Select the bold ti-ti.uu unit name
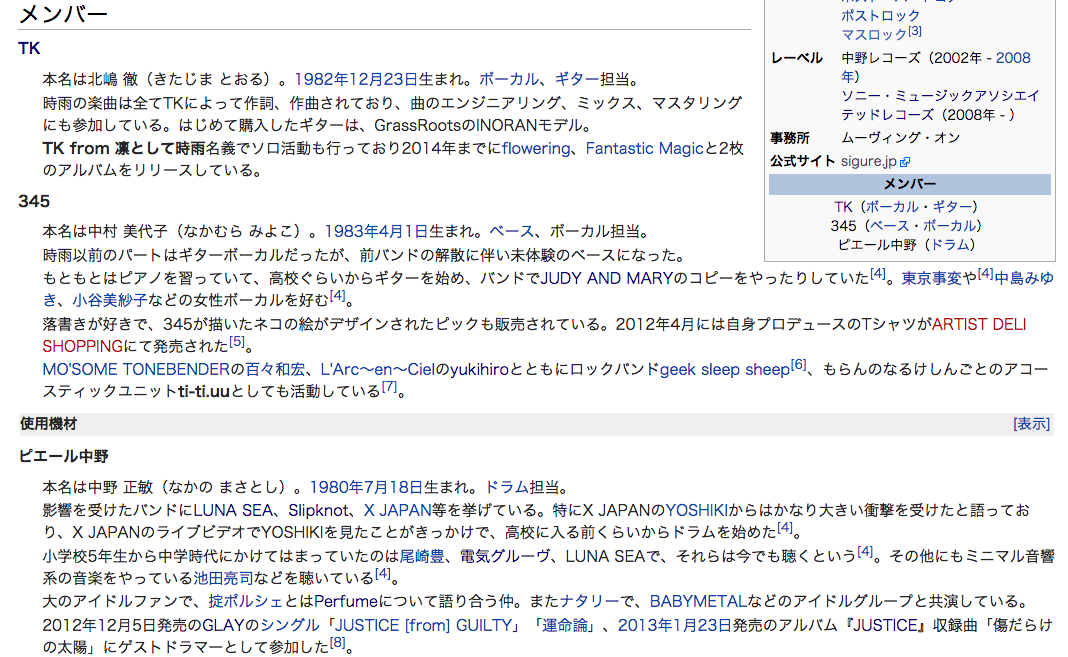Screen dimensions: 1068x657 204,391
